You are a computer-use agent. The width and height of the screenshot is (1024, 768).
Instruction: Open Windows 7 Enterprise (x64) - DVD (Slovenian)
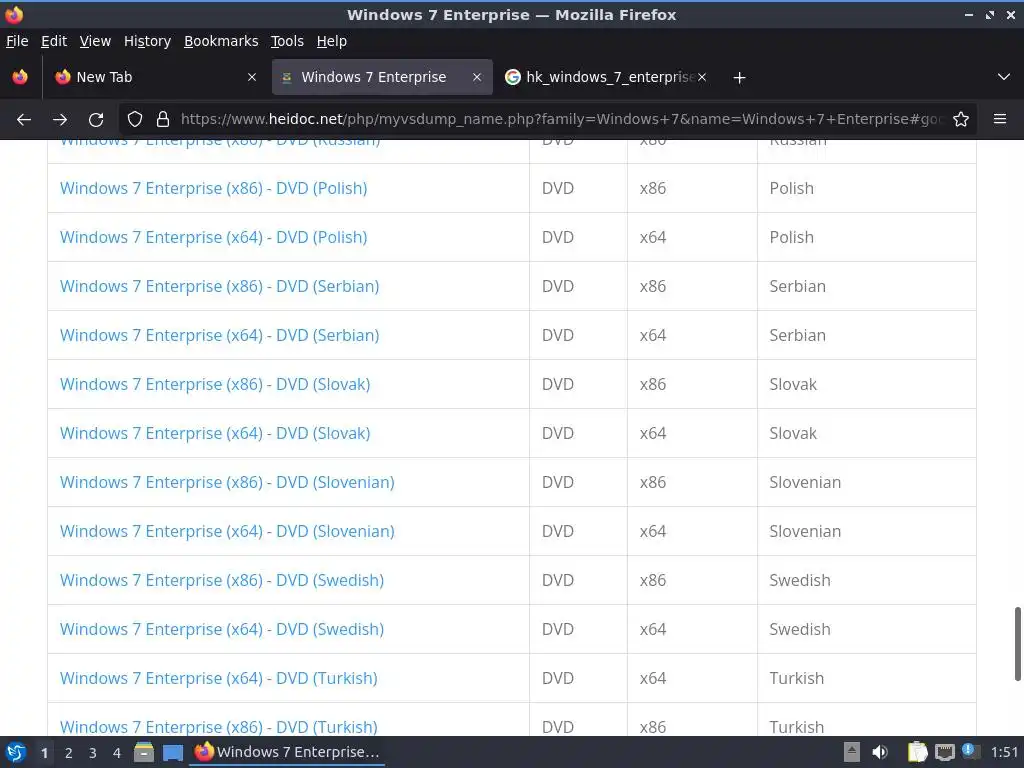pyautogui.click(x=227, y=531)
